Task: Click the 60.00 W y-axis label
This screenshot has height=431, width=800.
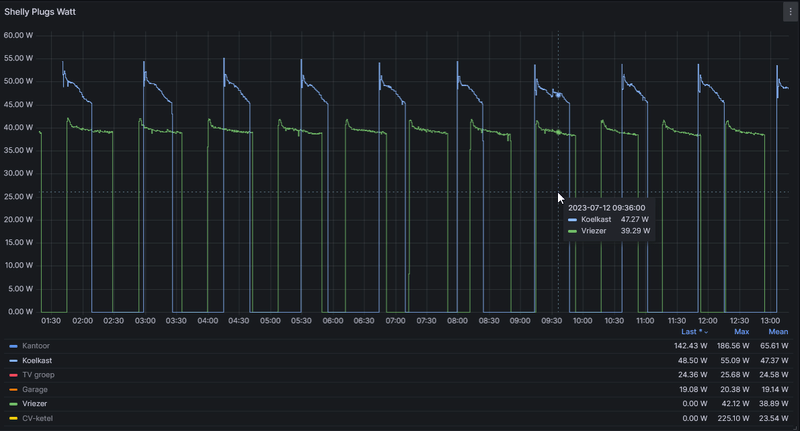Action: (x=18, y=35)
